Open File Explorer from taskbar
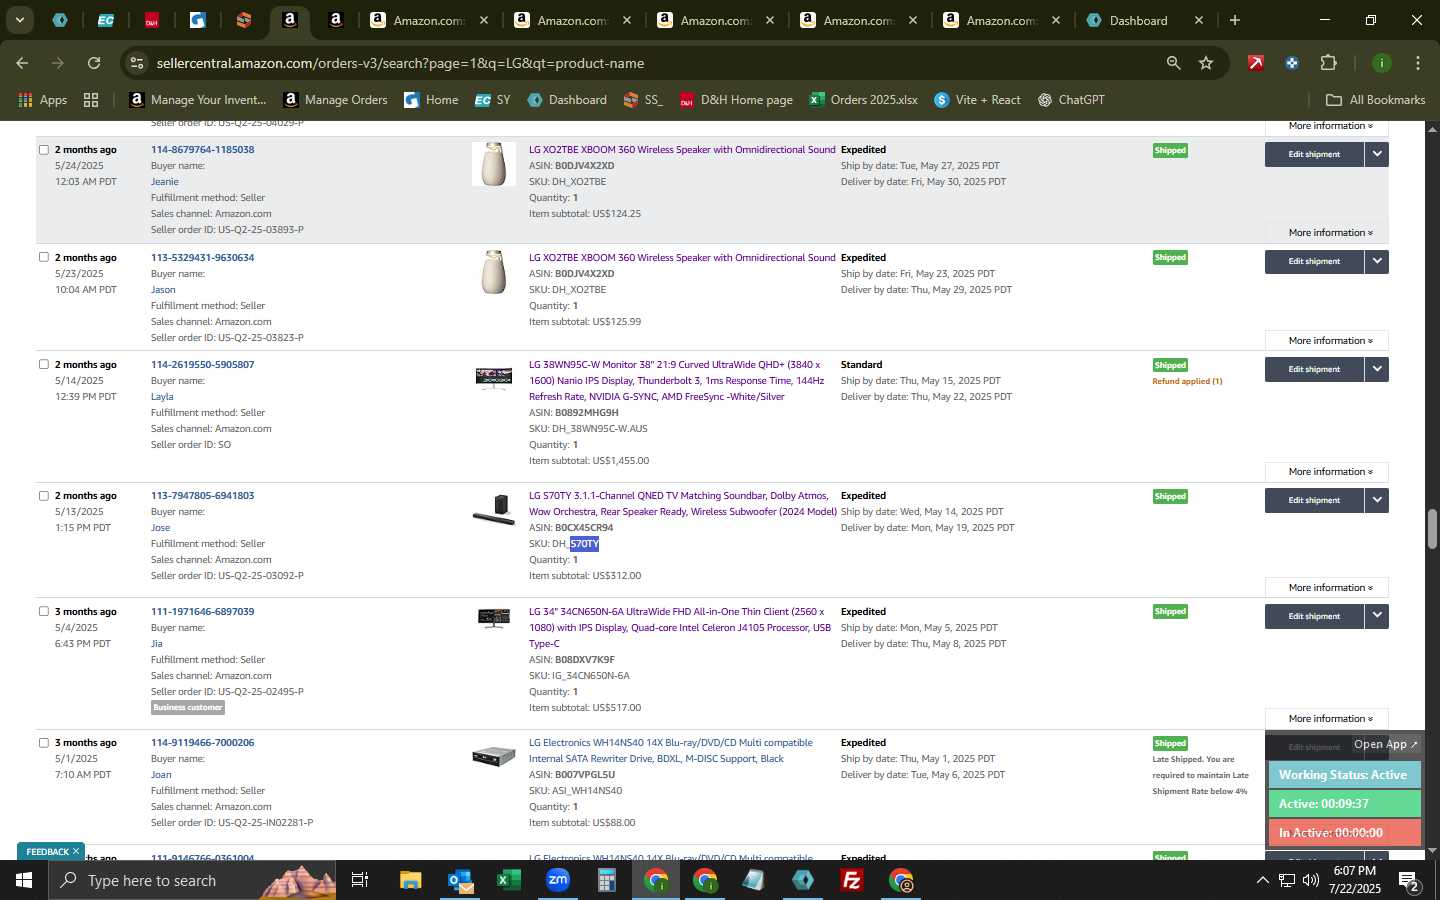Viewport: 1440px width, 900px height. pos(410,880)
